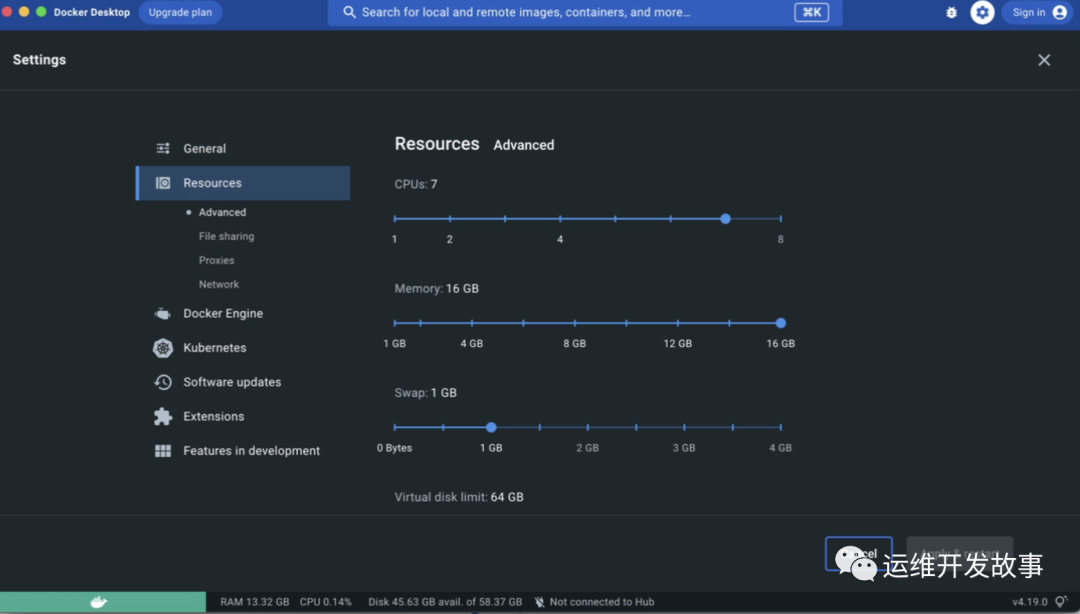Click the v4.19.0 version label

pyautogui.click(x=1029, y=602)
